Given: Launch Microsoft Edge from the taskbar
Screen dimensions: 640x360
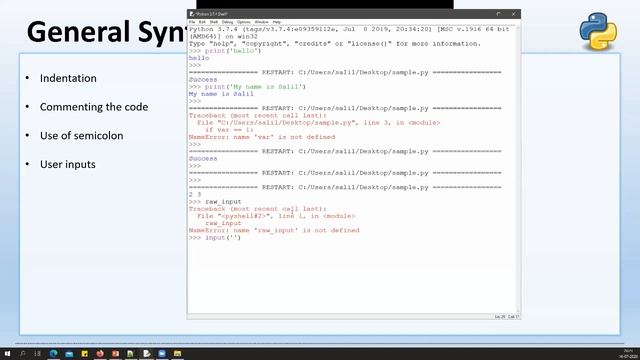Looking at the screenshot, I should pos(53,353).
